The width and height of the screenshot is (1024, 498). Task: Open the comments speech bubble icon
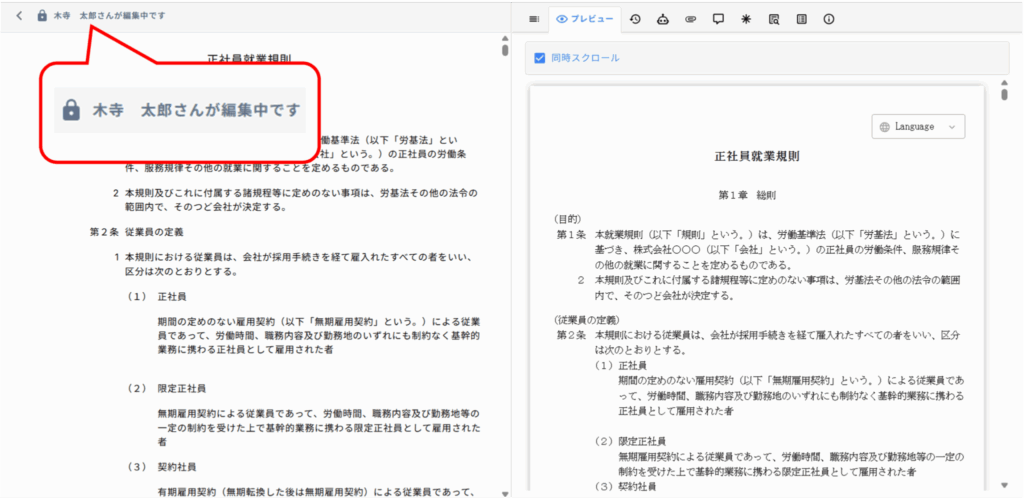pos(718,18)
